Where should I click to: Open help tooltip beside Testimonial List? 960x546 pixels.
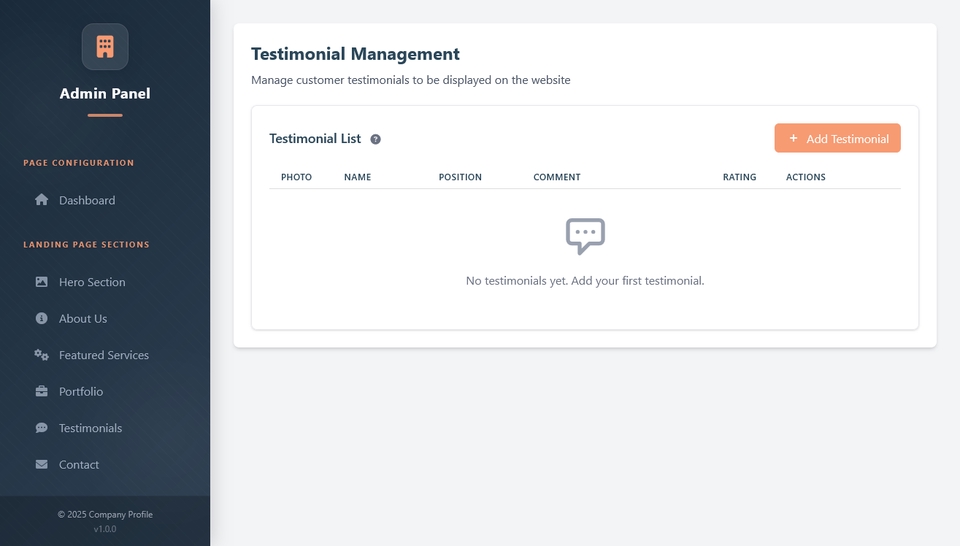click(x=376, y=140)
